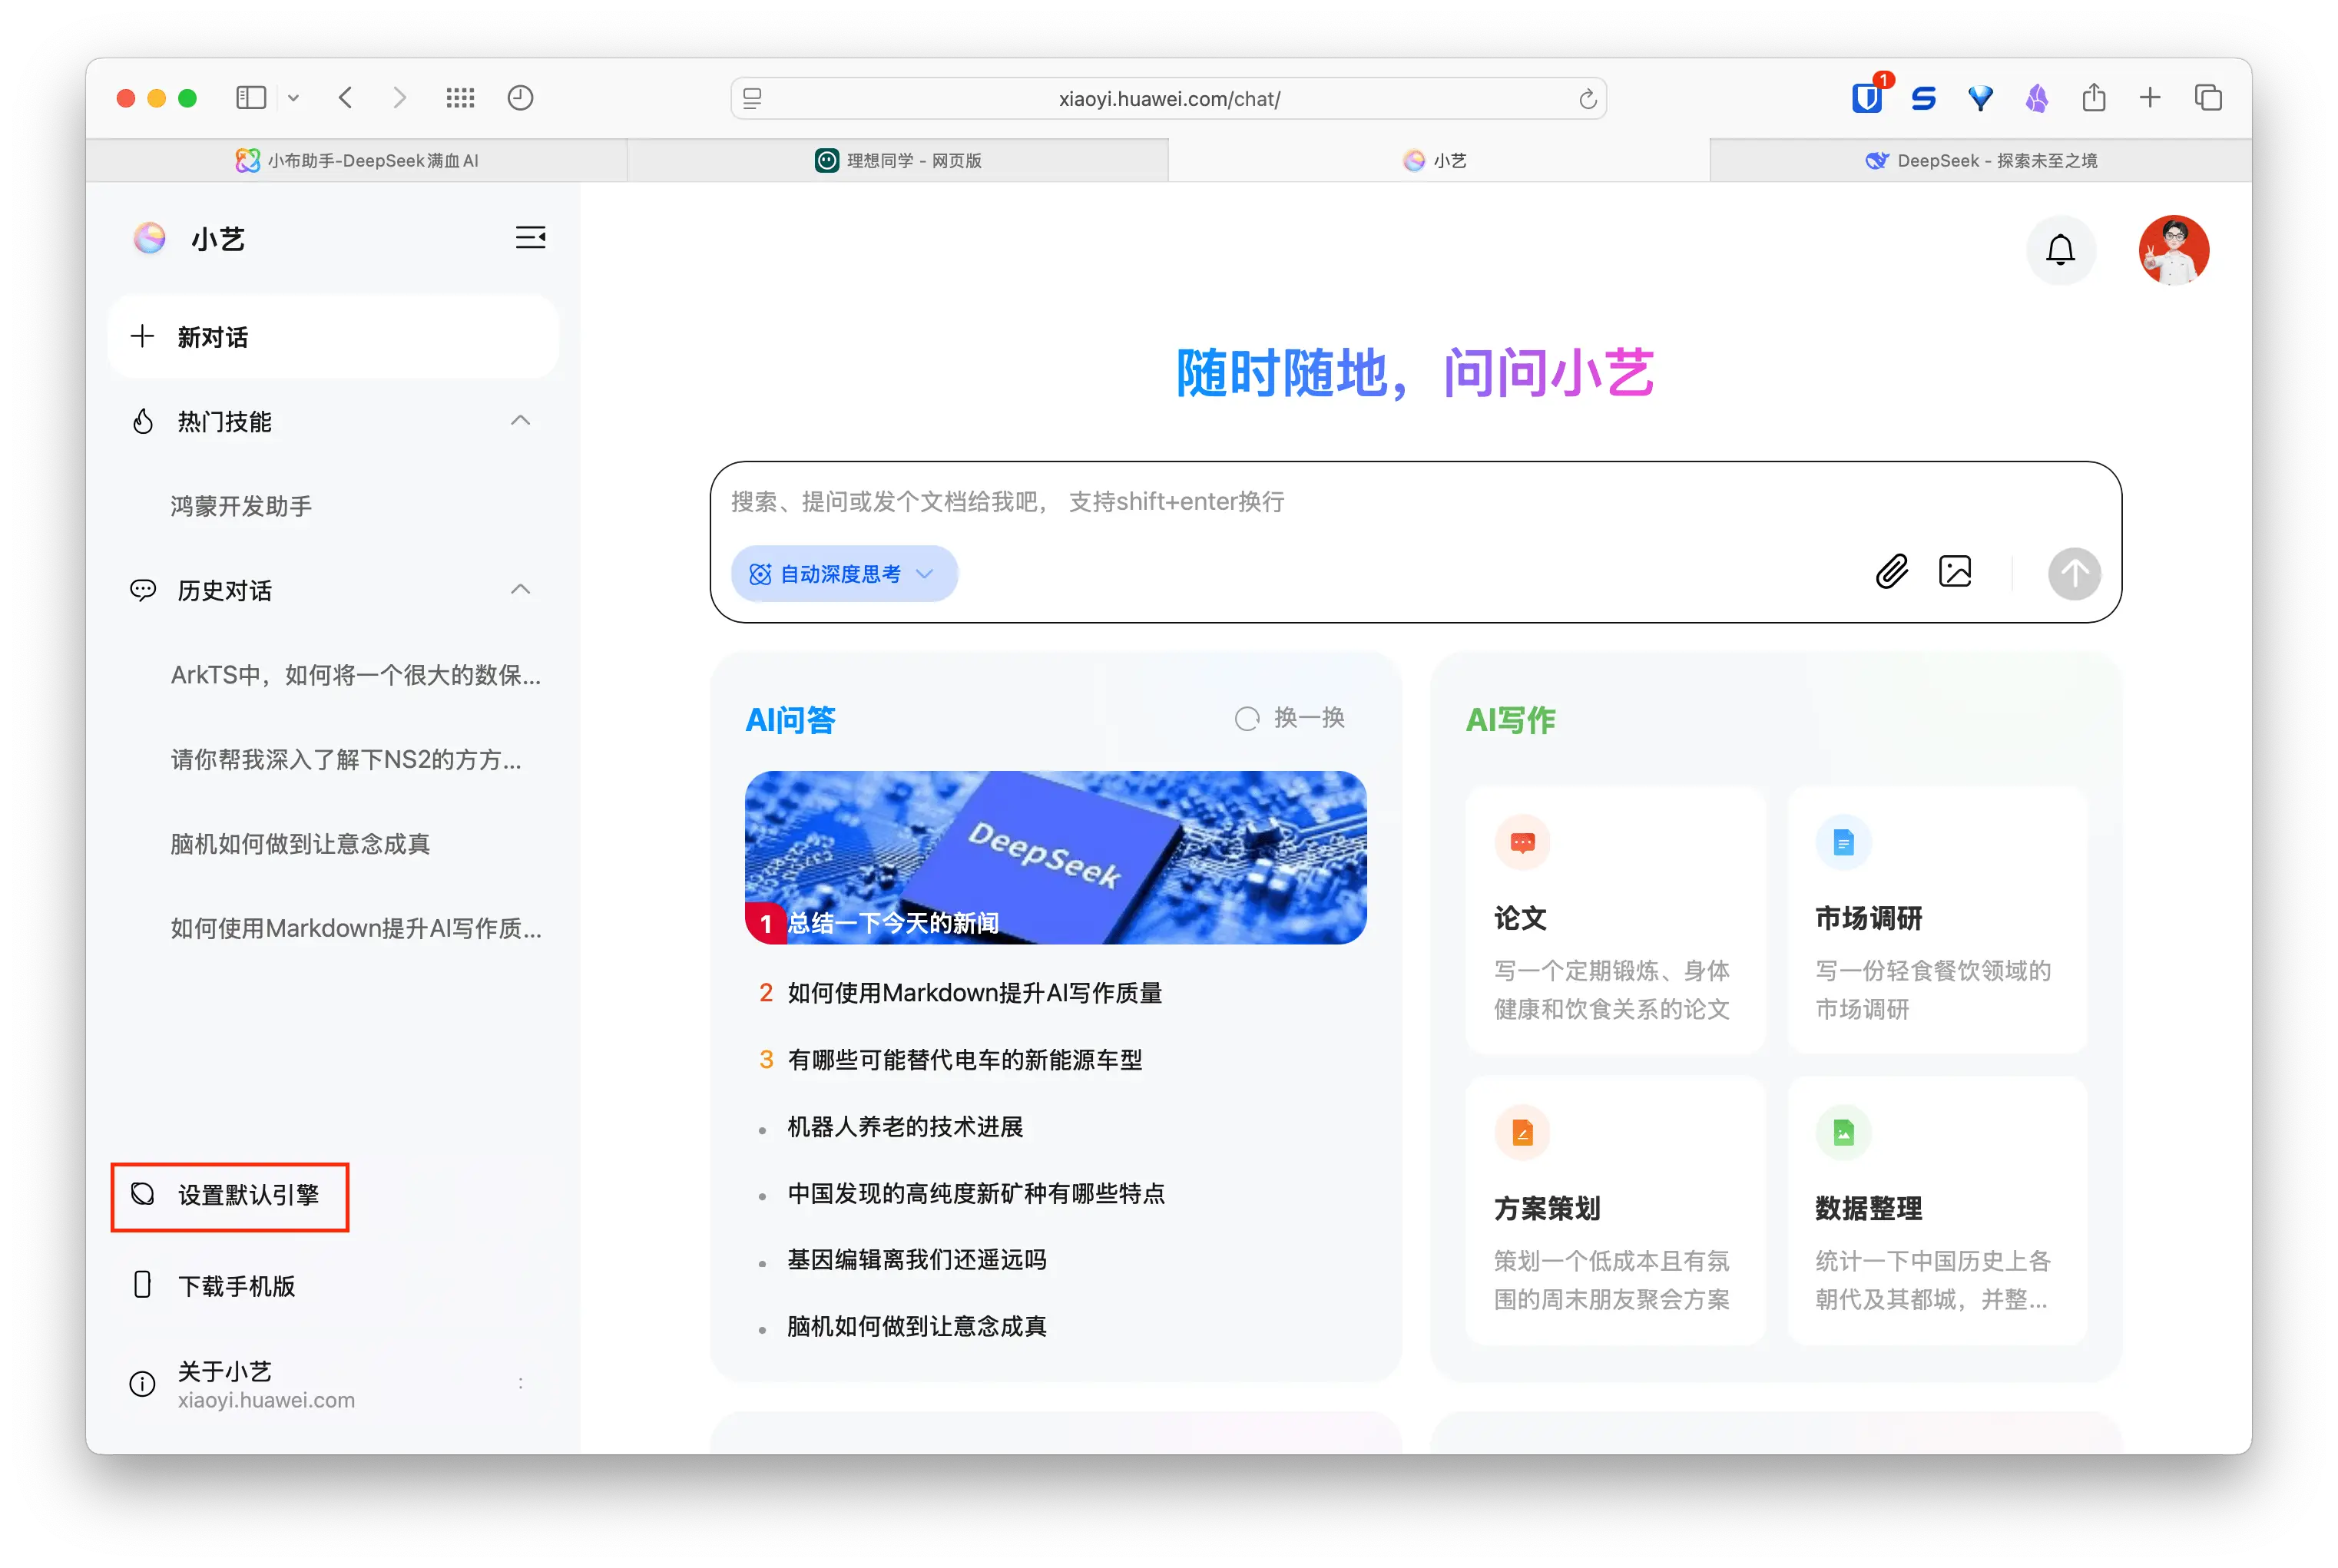Open notifications via the bell icon
This screenshot has width=2338, height=1568.
2061,250
